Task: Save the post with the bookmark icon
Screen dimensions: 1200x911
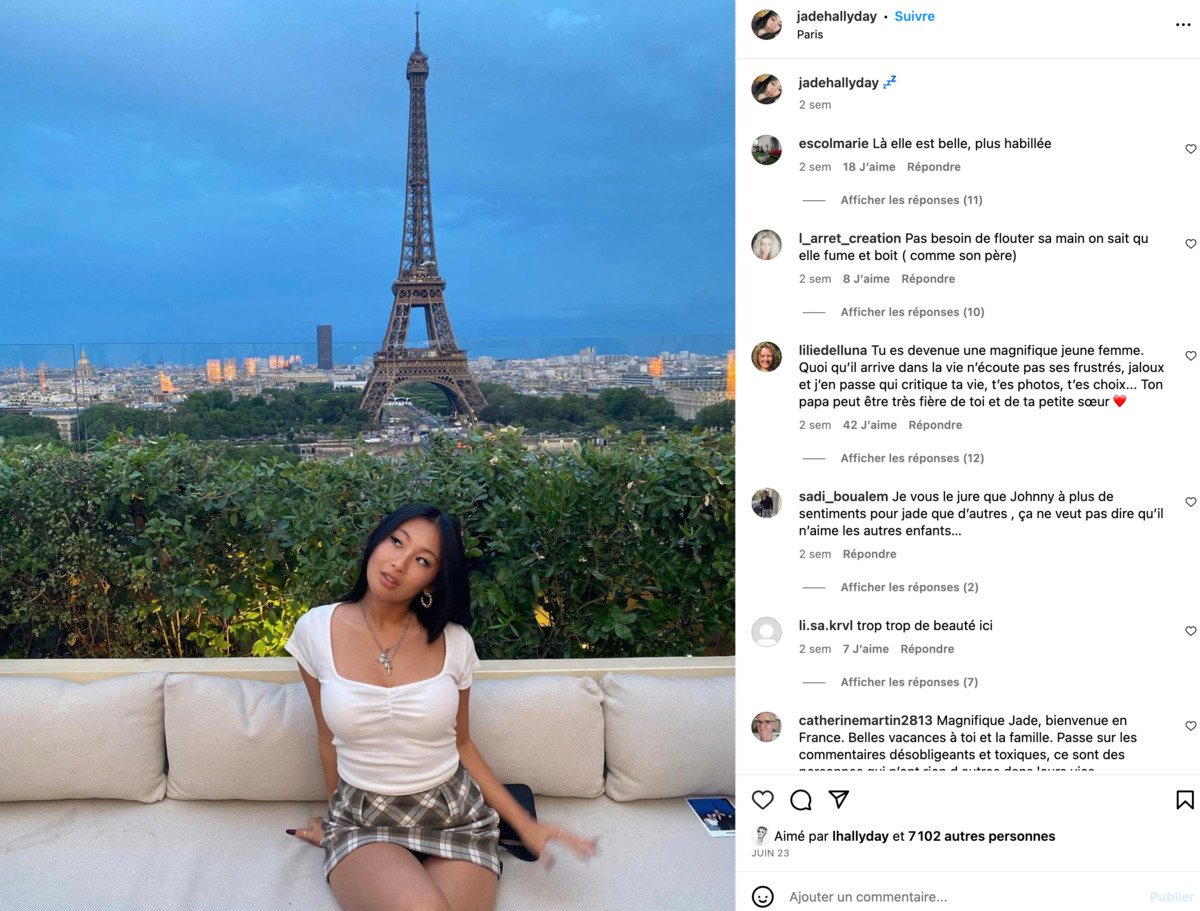Action: click(1185, 800)
